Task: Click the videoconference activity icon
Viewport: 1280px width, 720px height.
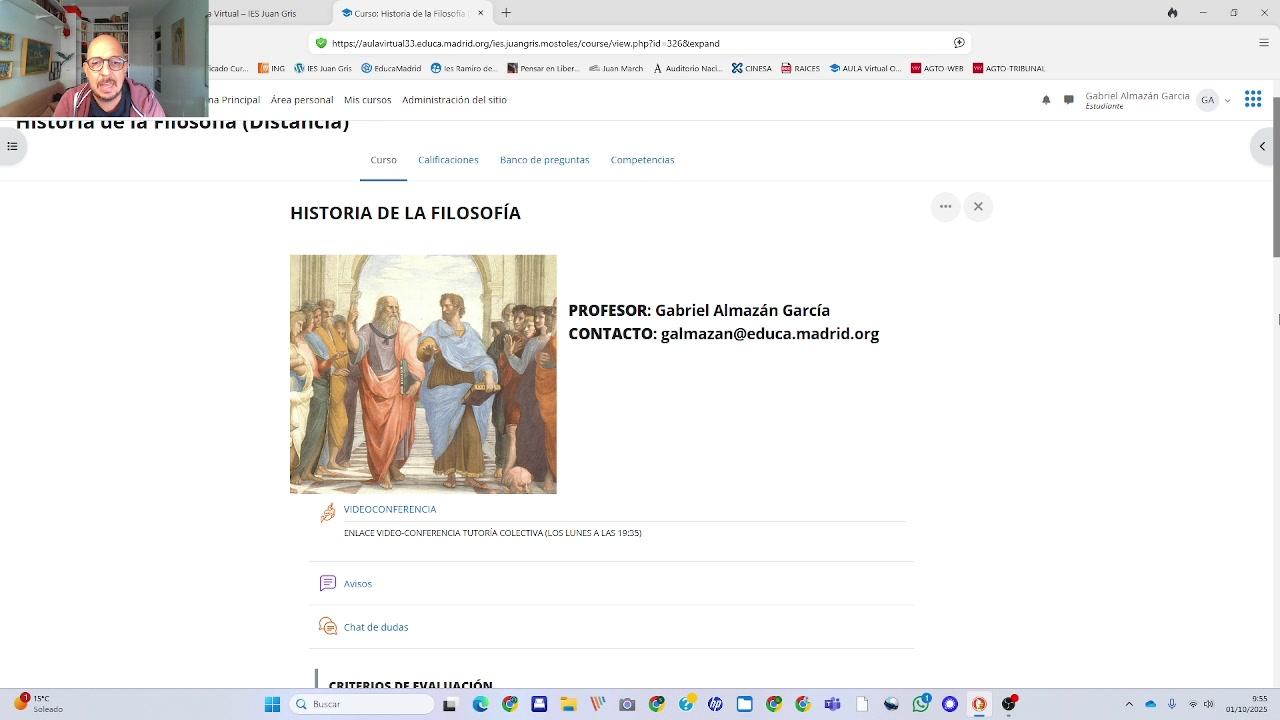Action: (x=328, y=513)
